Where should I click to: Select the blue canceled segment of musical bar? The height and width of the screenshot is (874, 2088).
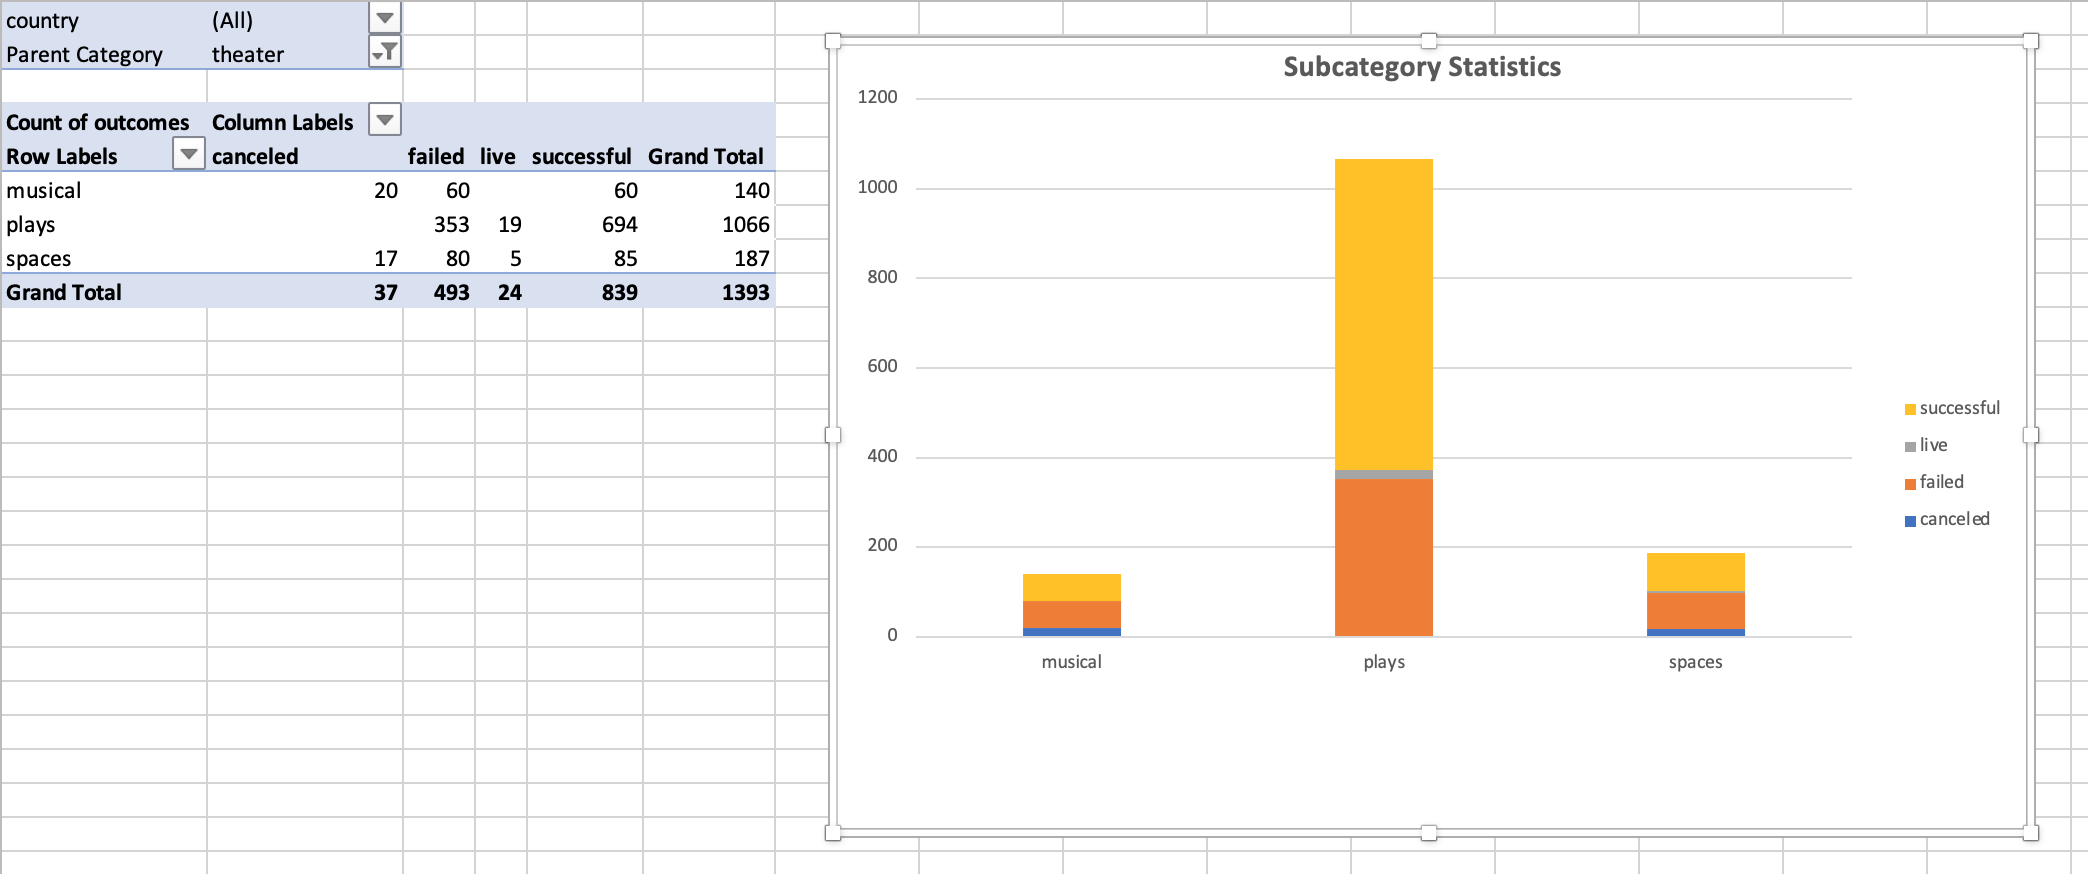(x=1072, y=632)
